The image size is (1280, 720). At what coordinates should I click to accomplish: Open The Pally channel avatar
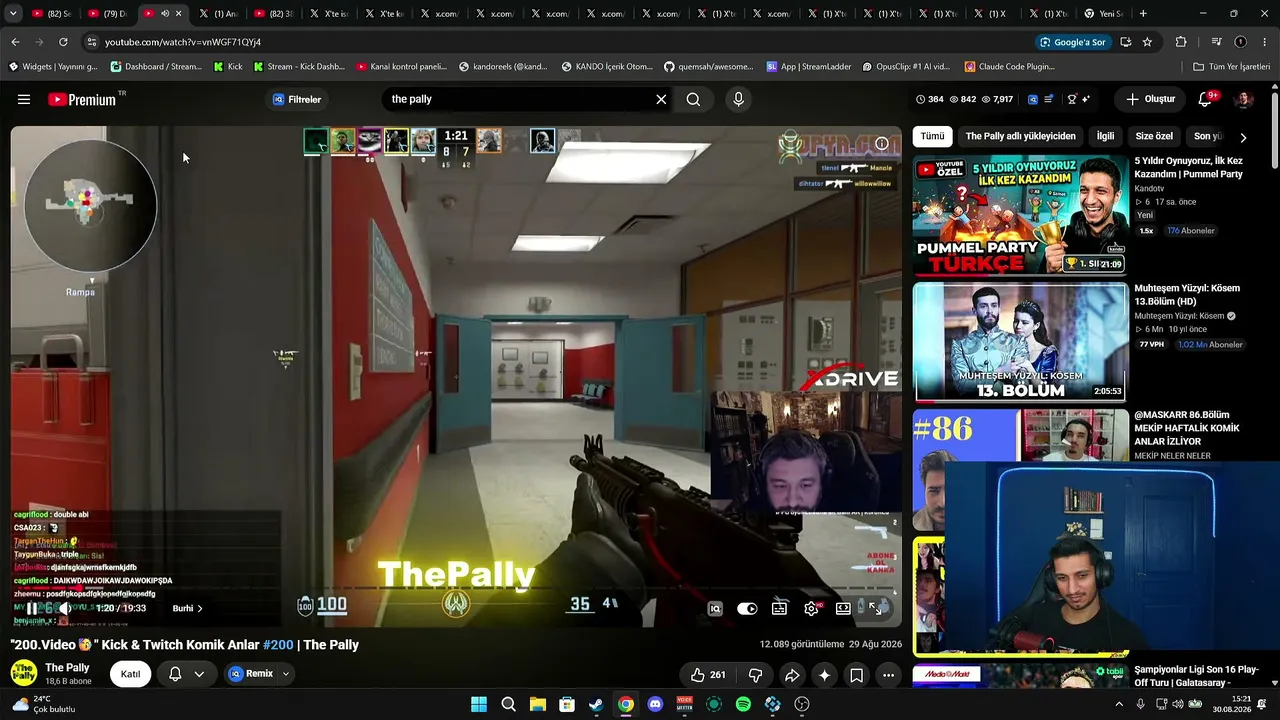tap(24, 673)
